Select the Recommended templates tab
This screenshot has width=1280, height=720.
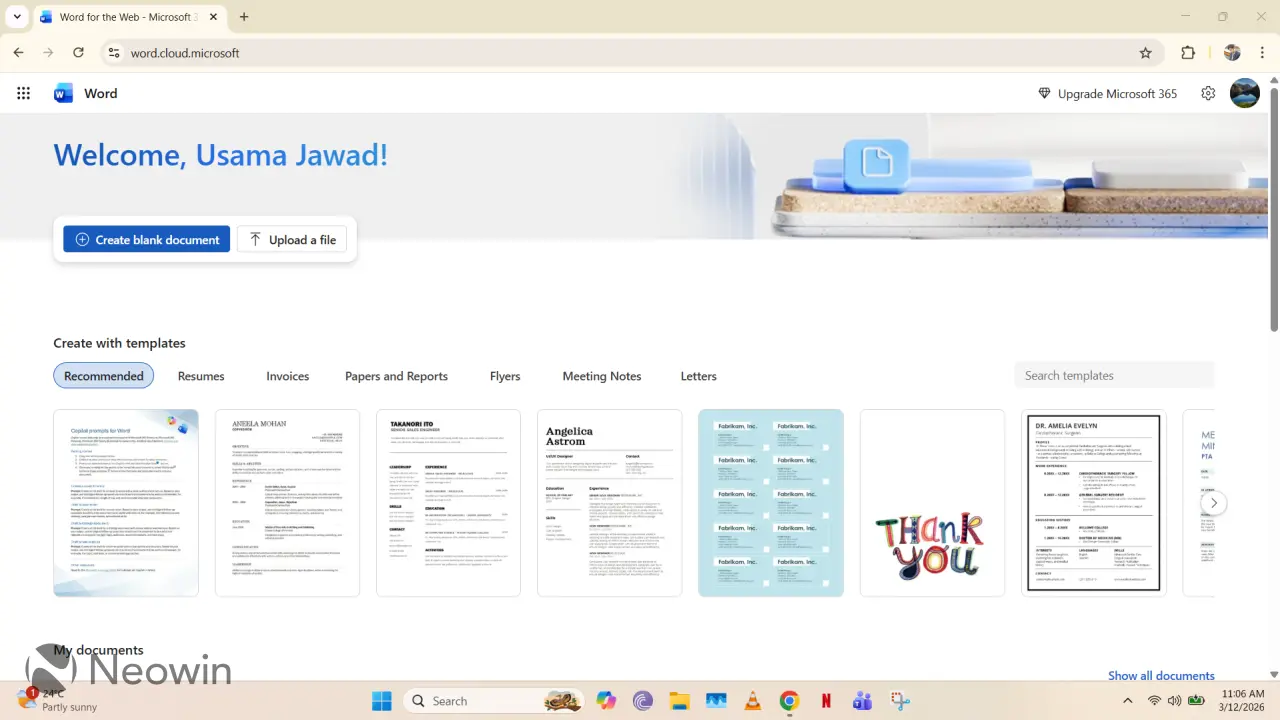coord(104,376)
